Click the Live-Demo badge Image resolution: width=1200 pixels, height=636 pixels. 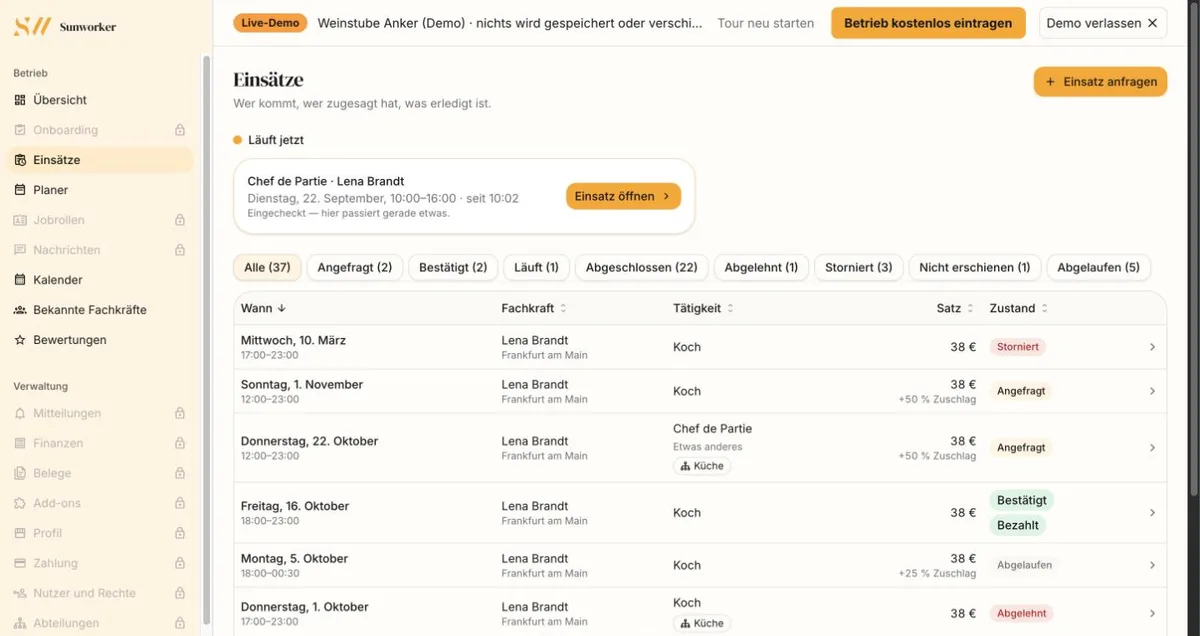(x=270, y=23)
